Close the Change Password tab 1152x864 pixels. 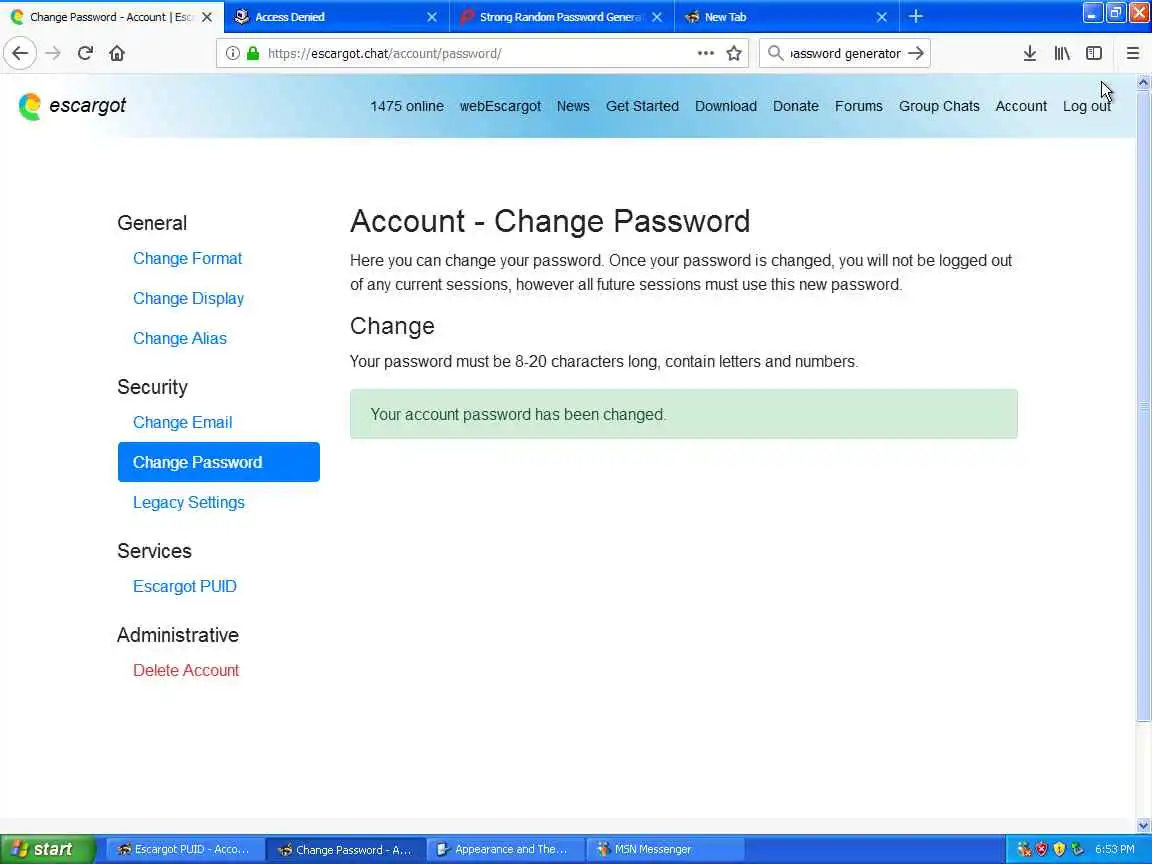point(207,16)
